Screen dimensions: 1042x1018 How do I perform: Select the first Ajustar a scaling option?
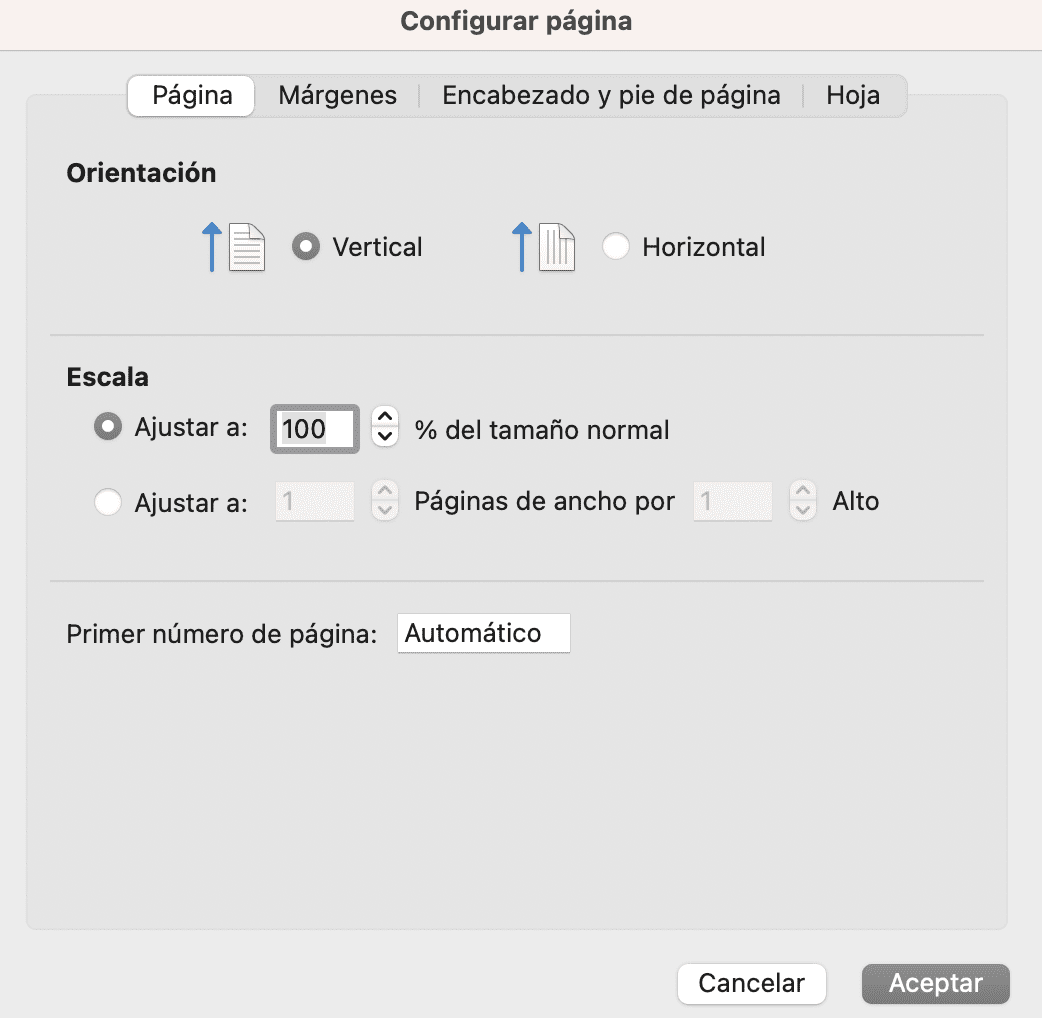108,427
